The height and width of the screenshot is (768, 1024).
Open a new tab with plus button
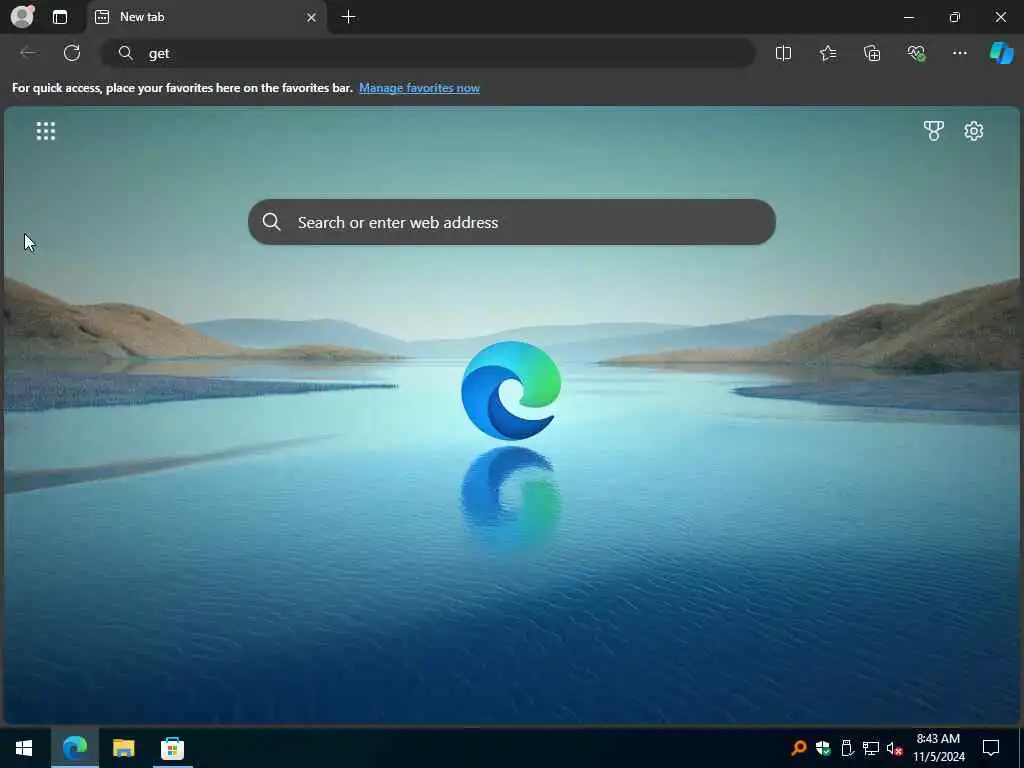[349, 17]
